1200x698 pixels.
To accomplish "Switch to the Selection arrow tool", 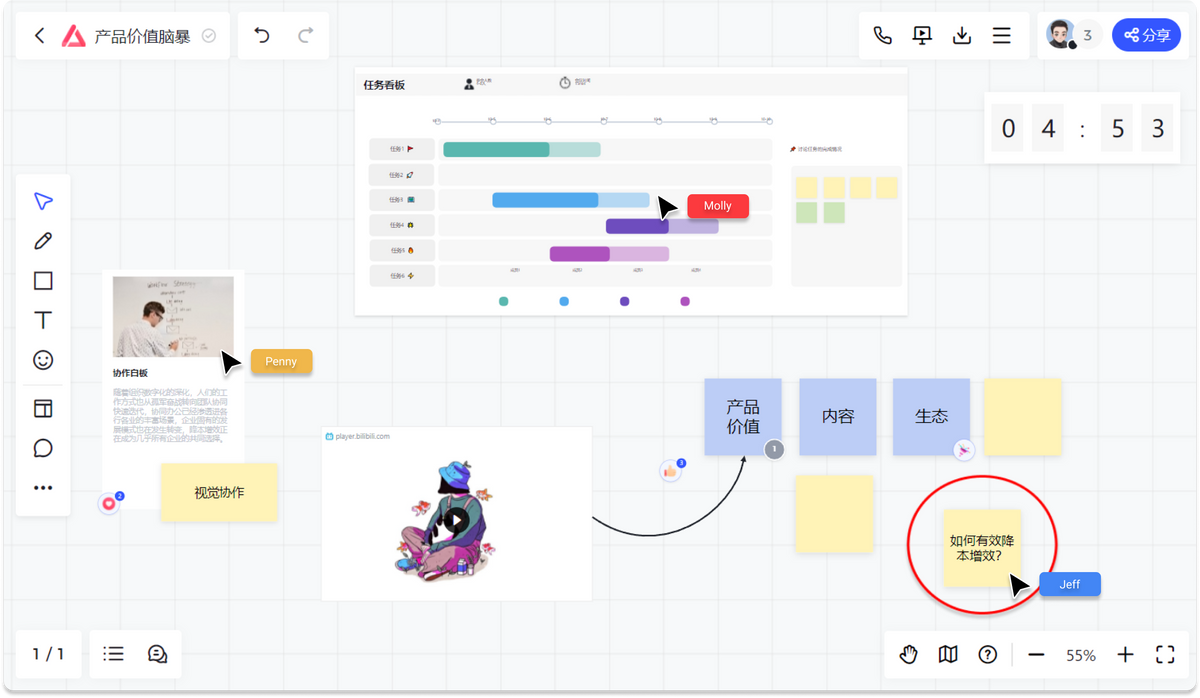I will [x=43, y=201].
